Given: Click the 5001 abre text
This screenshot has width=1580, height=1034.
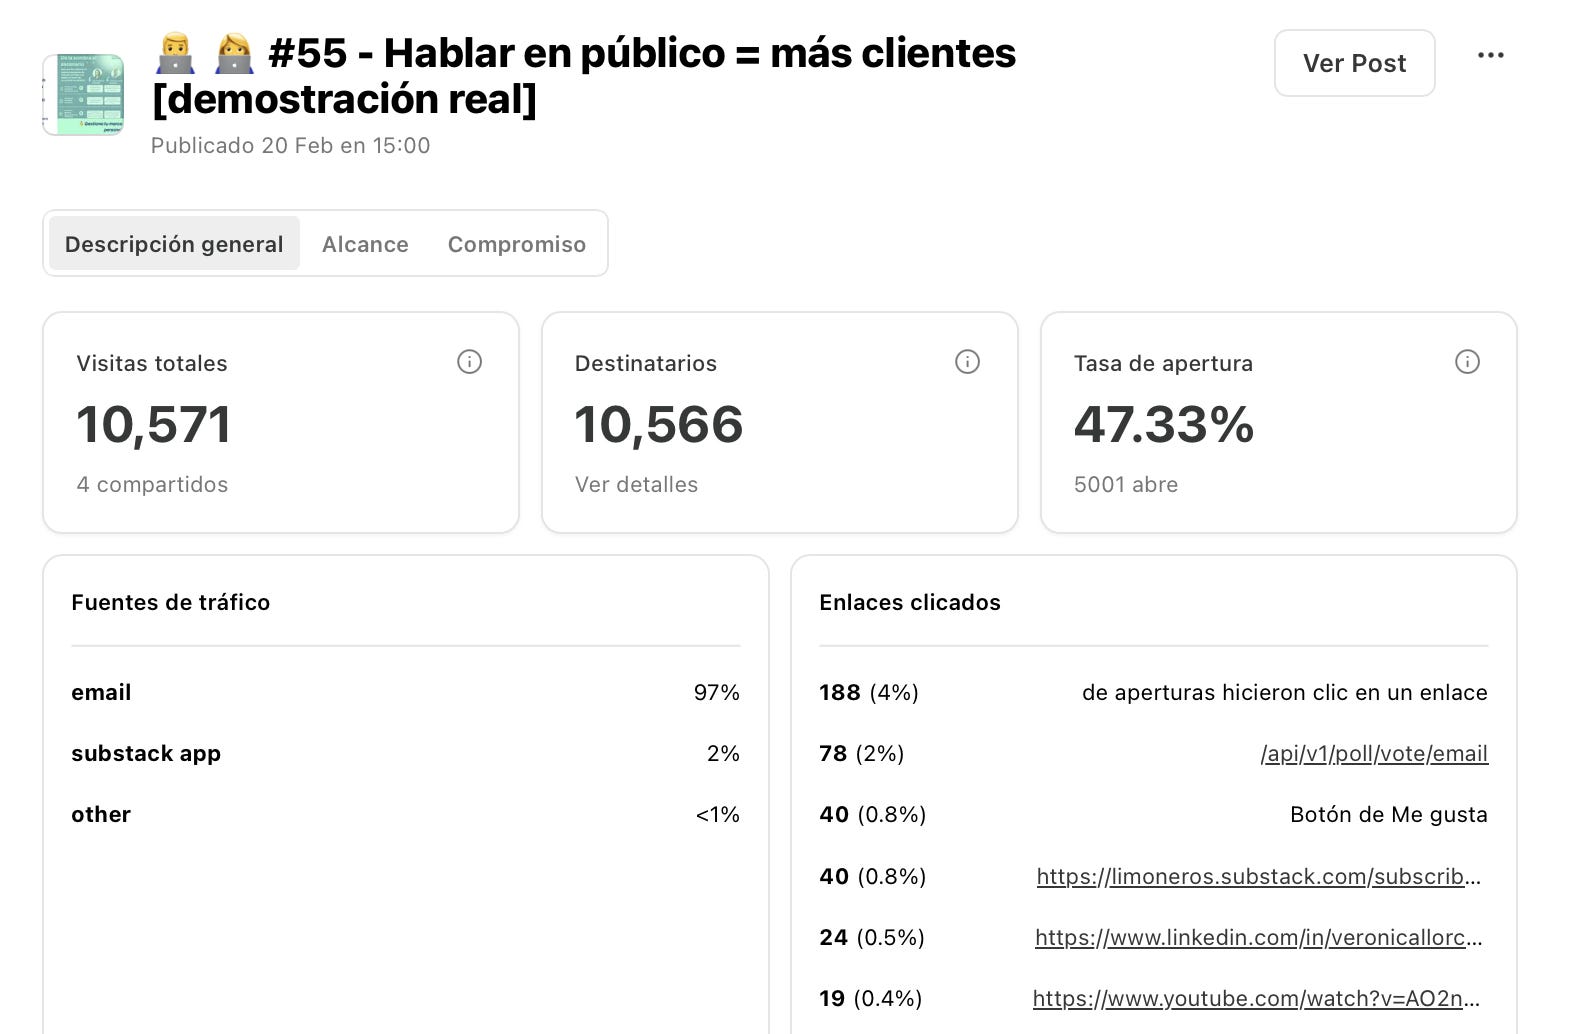Looking at the screenshot, I should (x=1126, y=484).
